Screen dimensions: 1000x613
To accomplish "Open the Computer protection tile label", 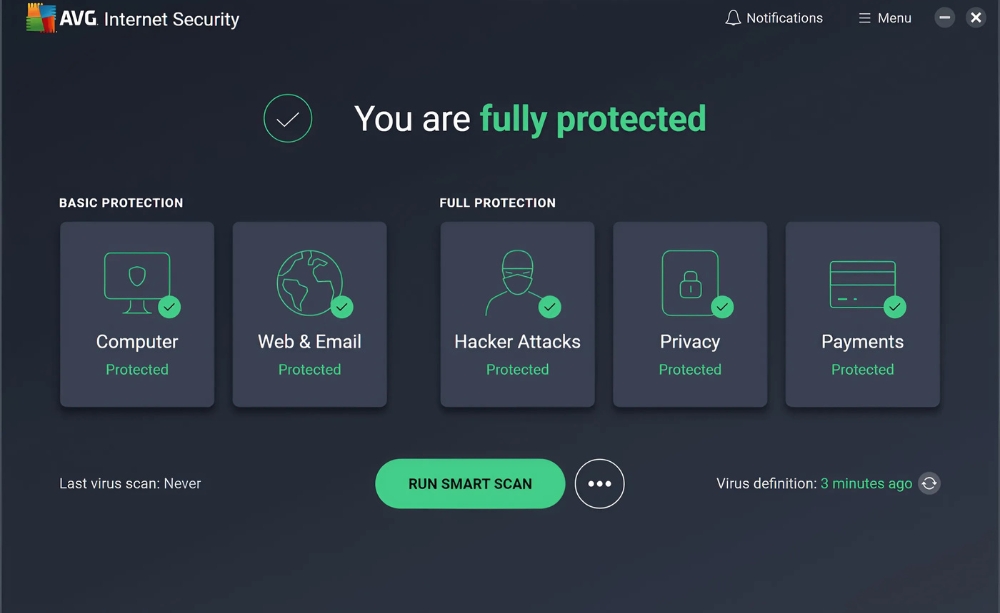I will tap(137, 342).
